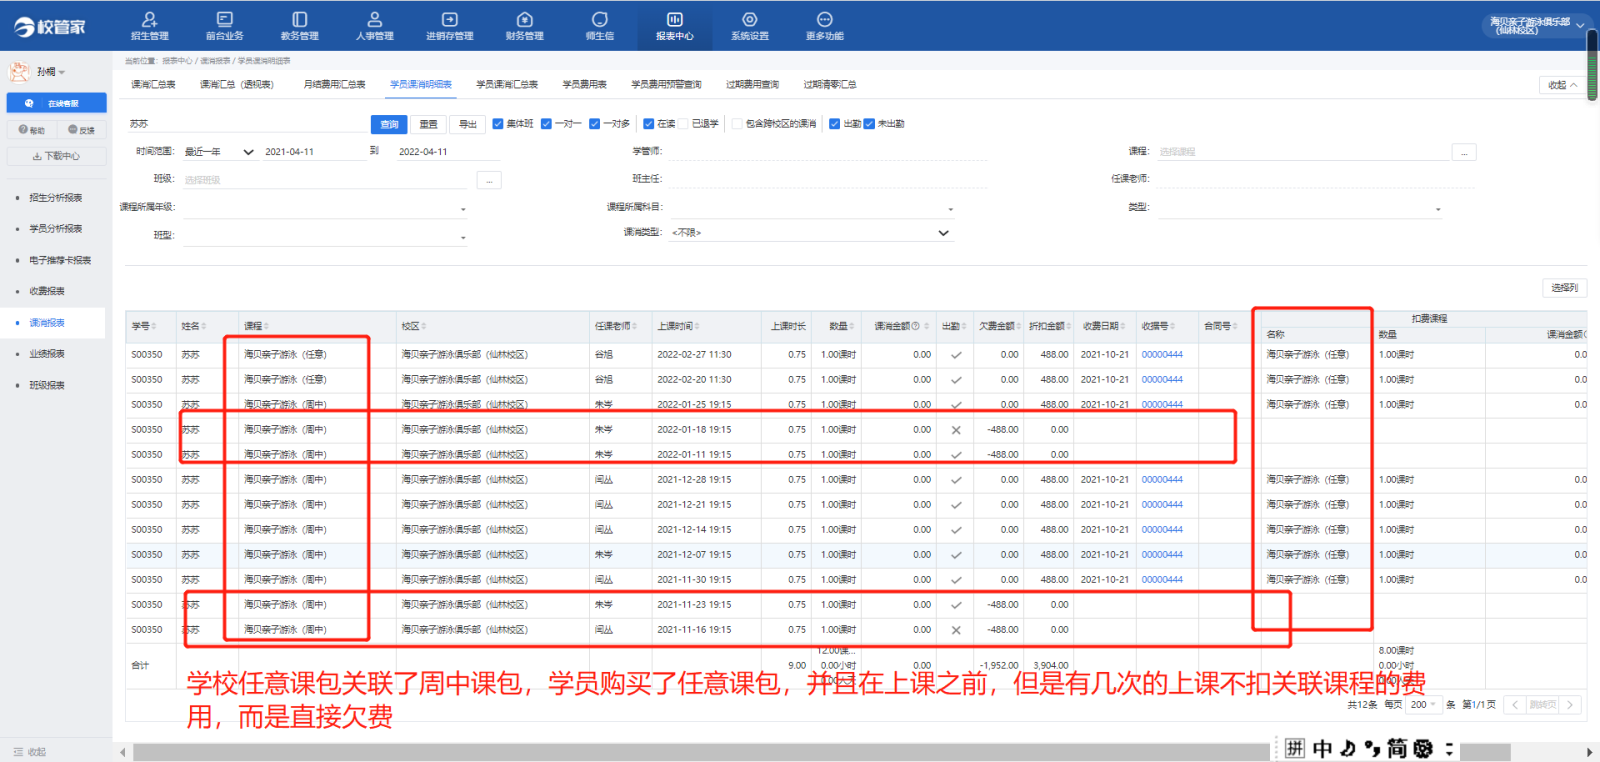This screenshot has width=1600, height=762.
Task: Open the 类型 dropdown
Action: tap(1300, 208)
